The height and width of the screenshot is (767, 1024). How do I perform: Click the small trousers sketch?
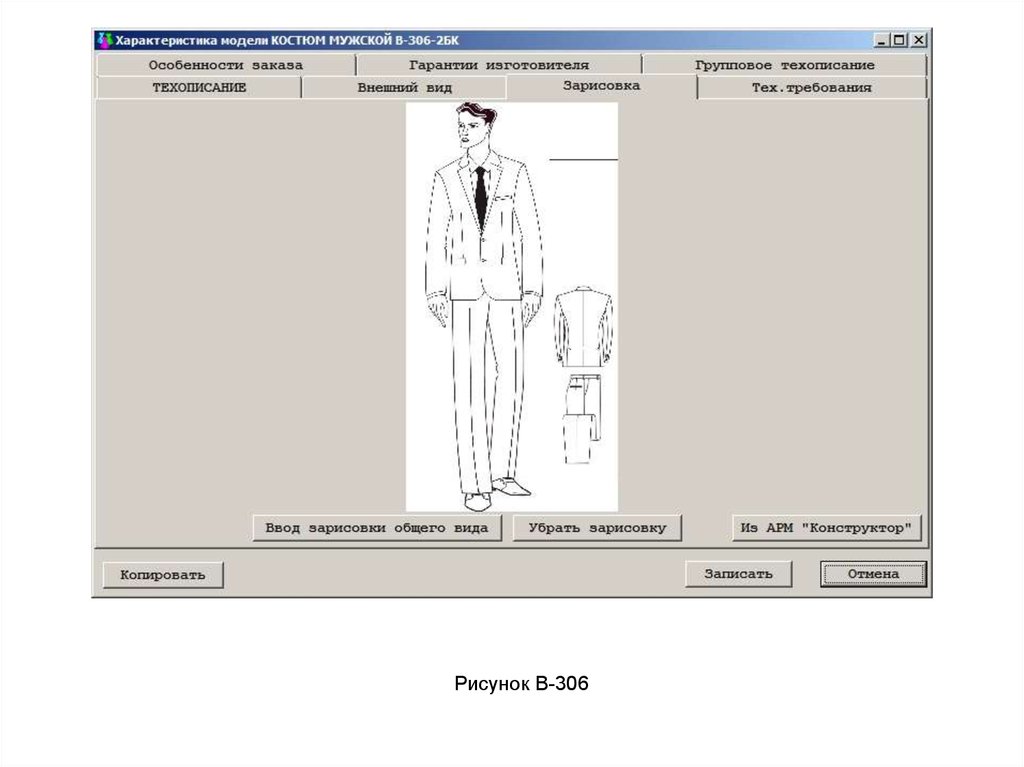coord(579,419)
